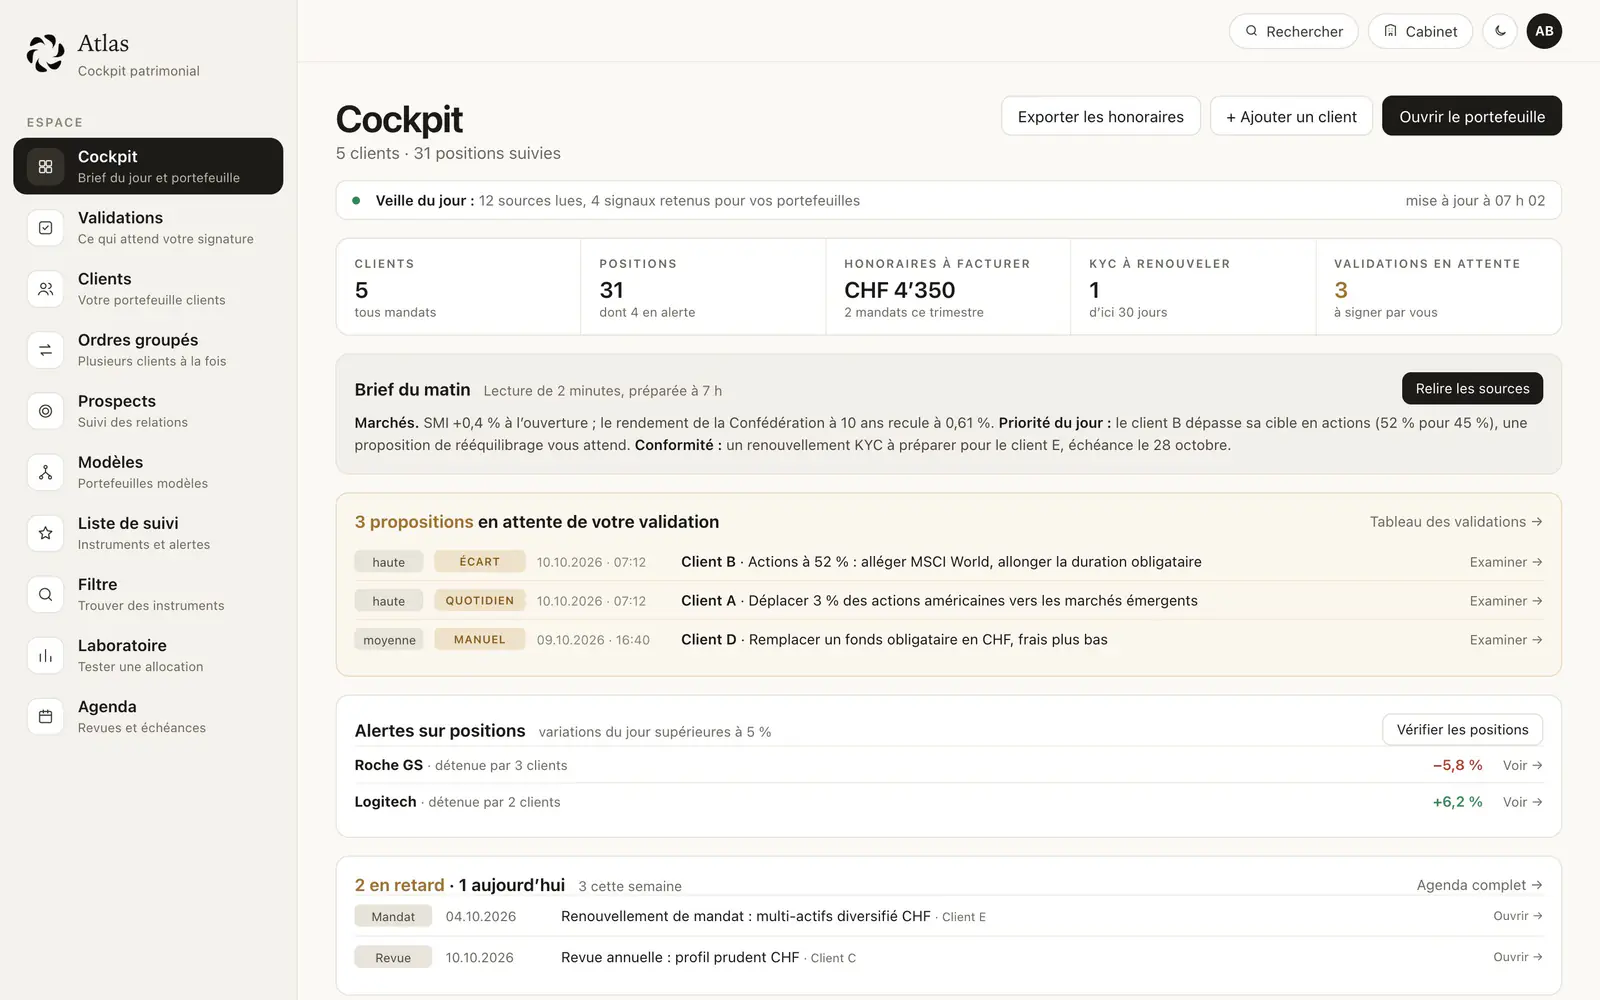Click the Atlas logo icon
1600x1000 pixels.
tap(45, 54)
